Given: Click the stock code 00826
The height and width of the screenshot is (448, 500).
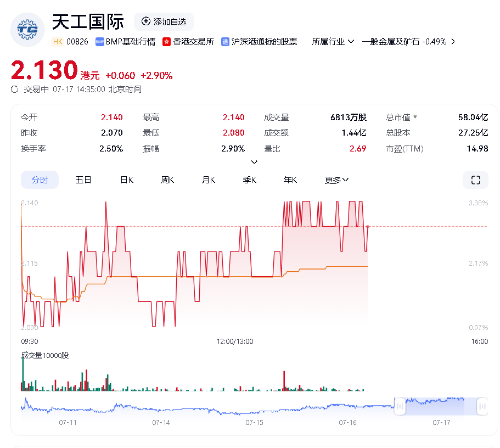Looking at the screenshot, I should point(77,42).
